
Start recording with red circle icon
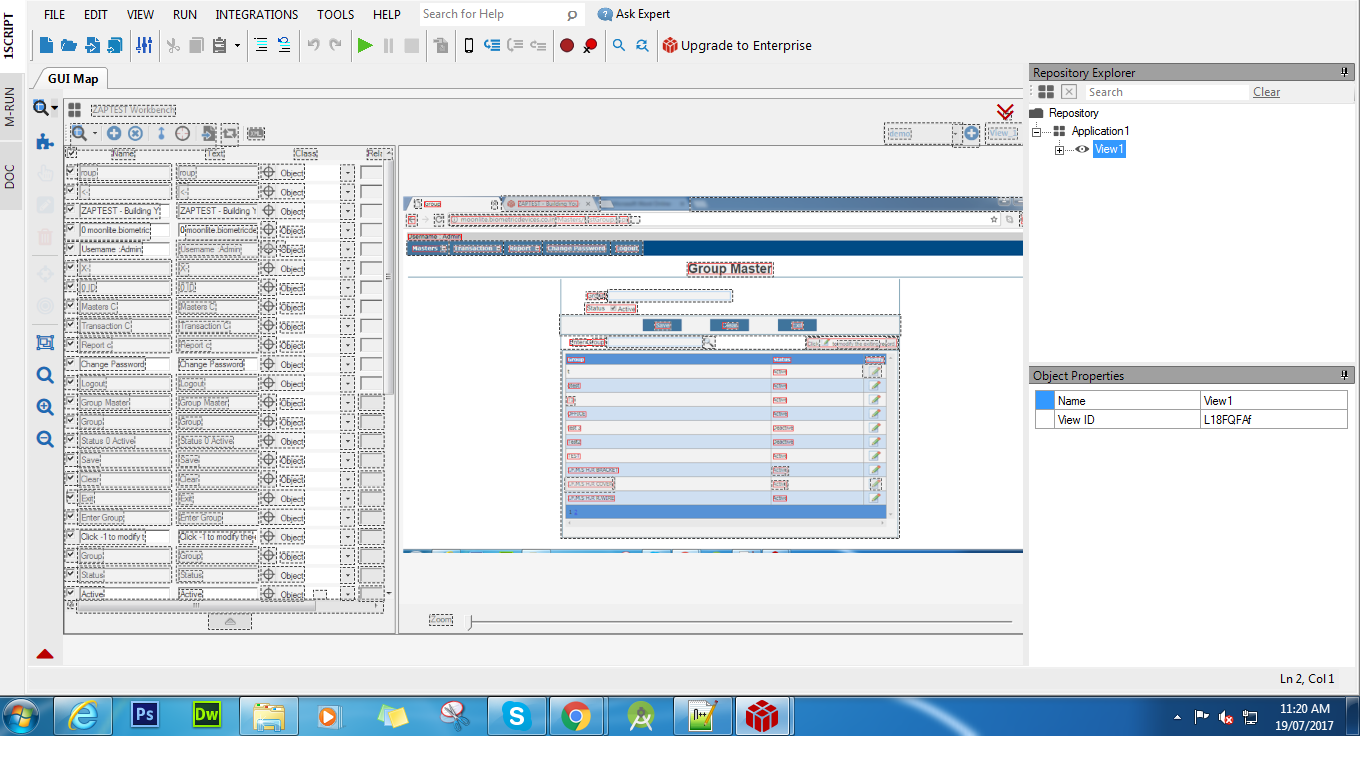pos(567,45)
